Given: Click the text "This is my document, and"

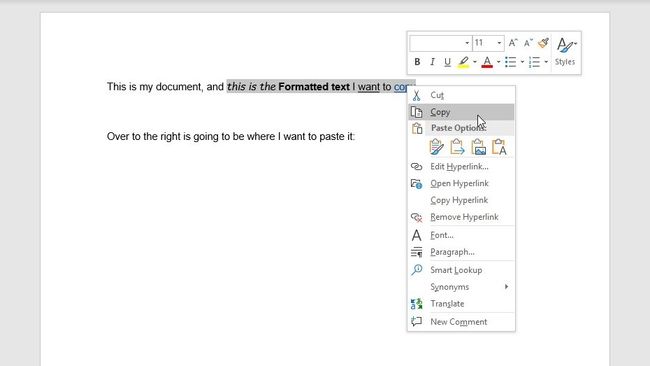Looking at the screenshot, I should coord(165,87).
